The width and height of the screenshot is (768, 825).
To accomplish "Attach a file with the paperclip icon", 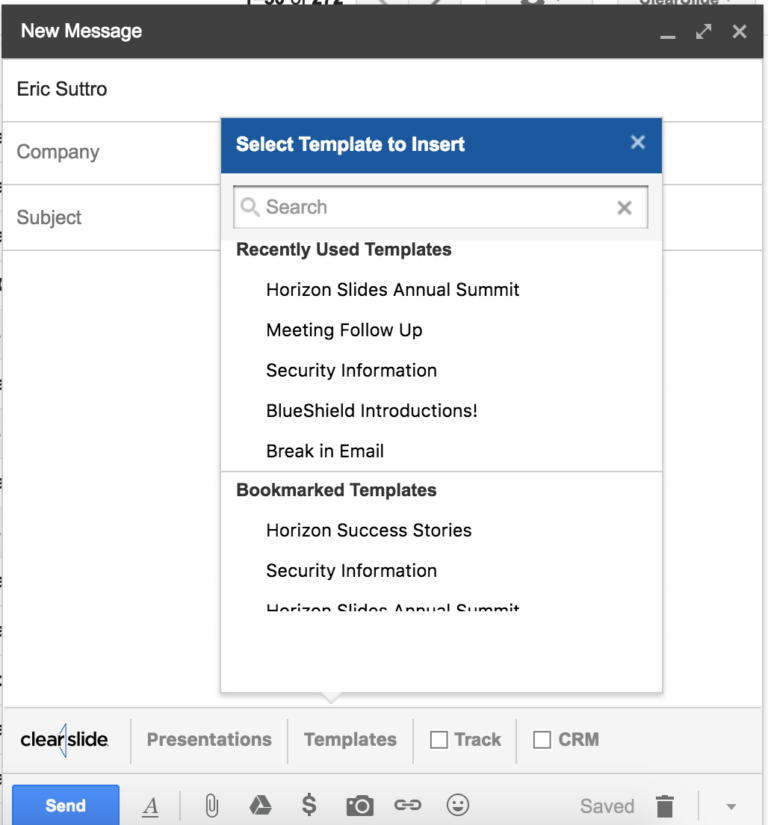I will (211, 805).
